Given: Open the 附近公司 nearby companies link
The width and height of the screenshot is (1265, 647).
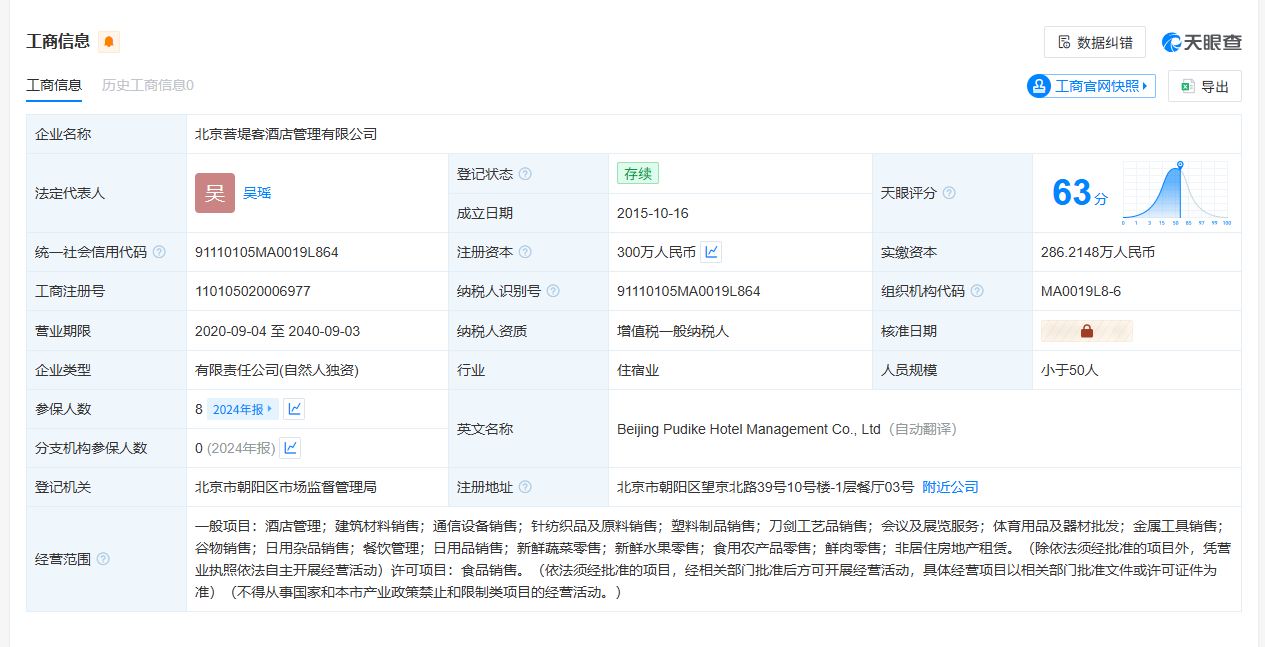Looking at the screenshot, I should (x=950, y=487).
